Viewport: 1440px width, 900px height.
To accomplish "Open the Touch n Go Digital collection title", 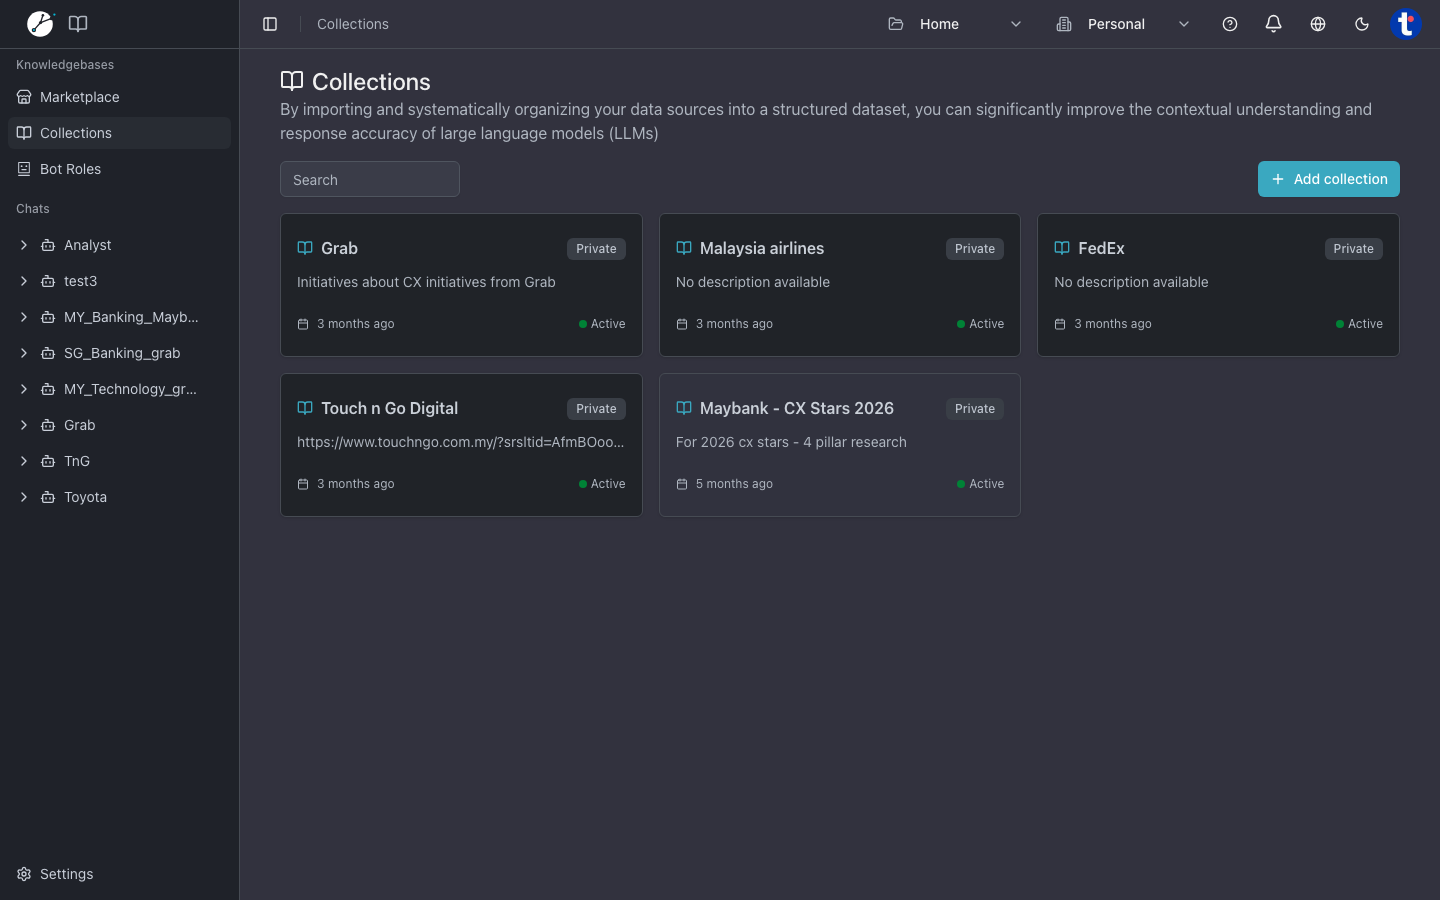I will [x=389, y=408].
